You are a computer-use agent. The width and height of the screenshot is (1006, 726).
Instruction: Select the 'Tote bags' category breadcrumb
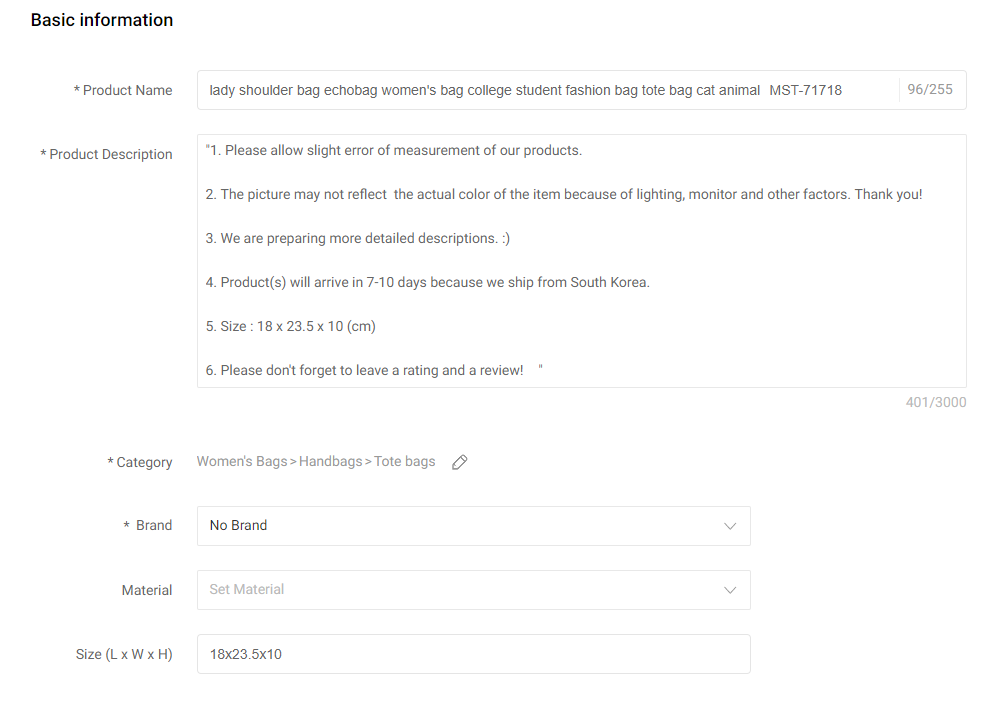tap(405, 462)
